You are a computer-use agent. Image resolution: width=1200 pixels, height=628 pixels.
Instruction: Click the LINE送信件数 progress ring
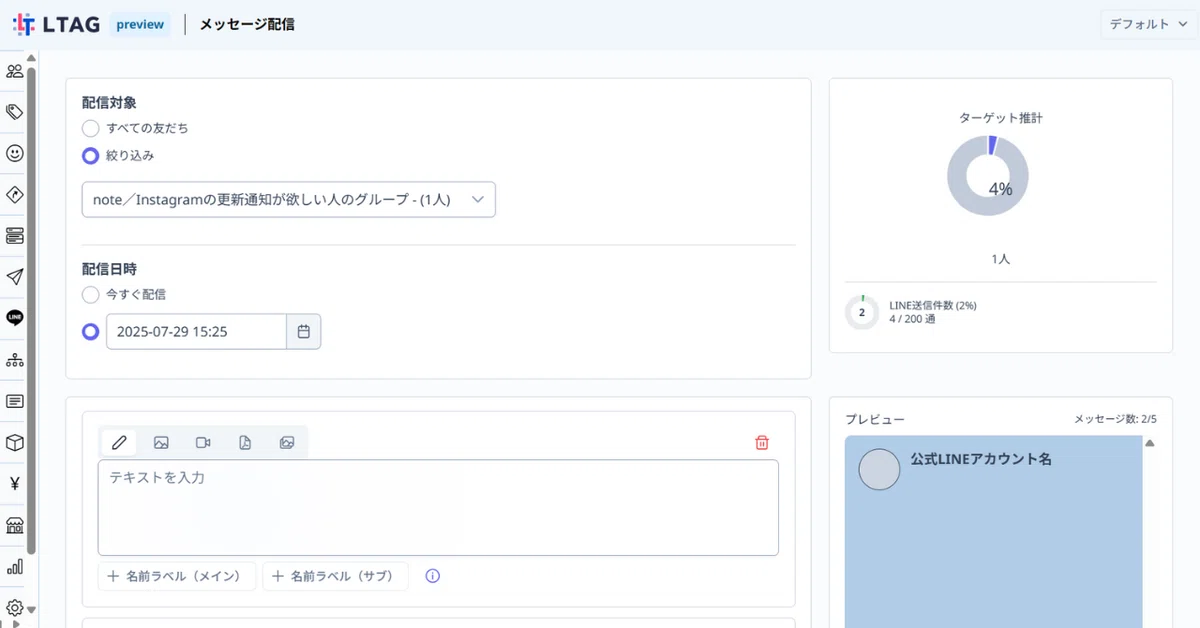coord(862,312)
